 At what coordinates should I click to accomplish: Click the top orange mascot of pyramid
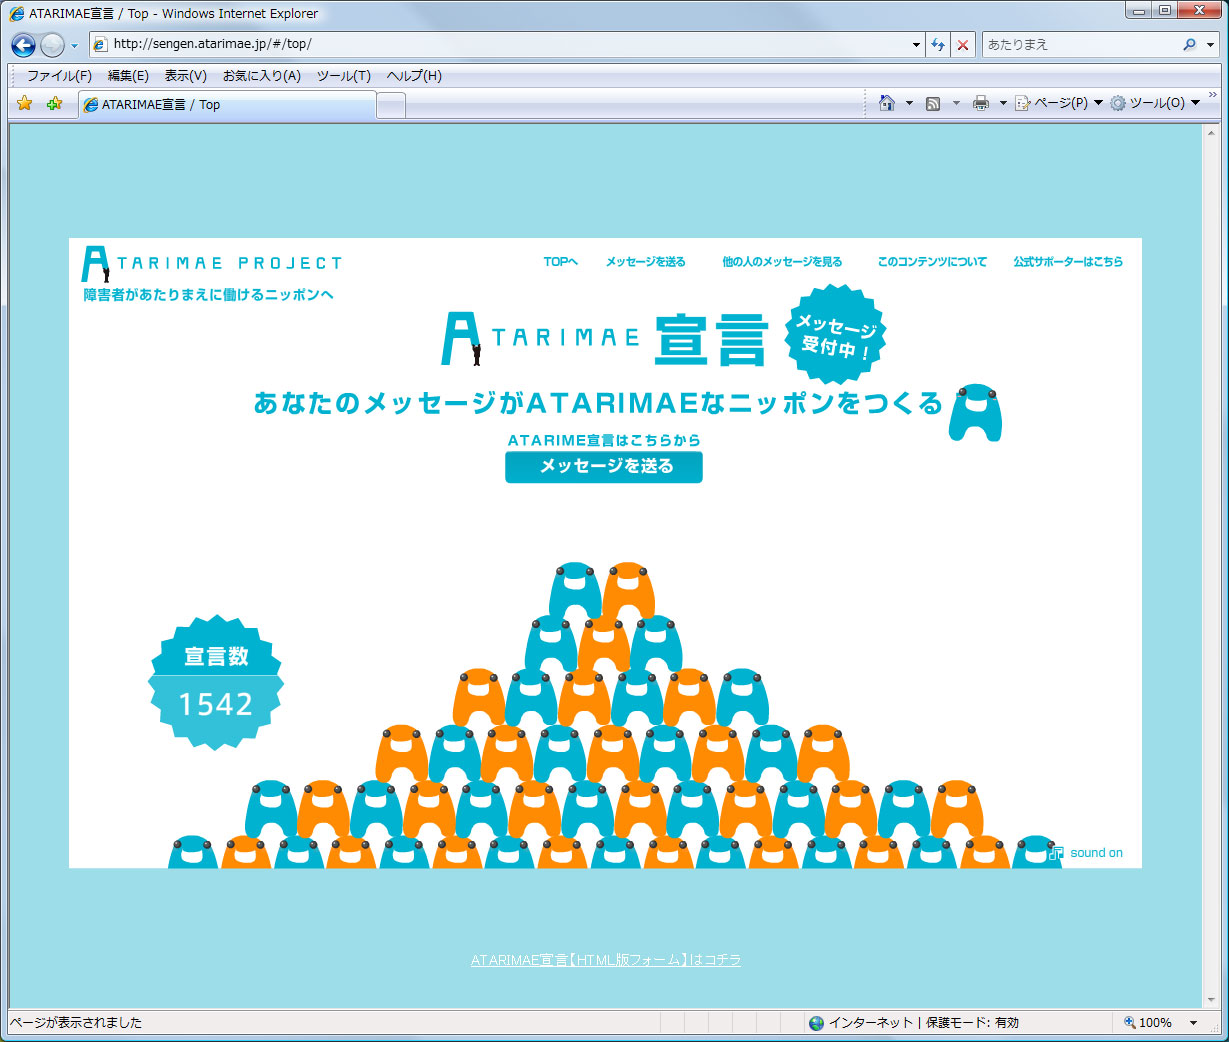click(628, 590)
